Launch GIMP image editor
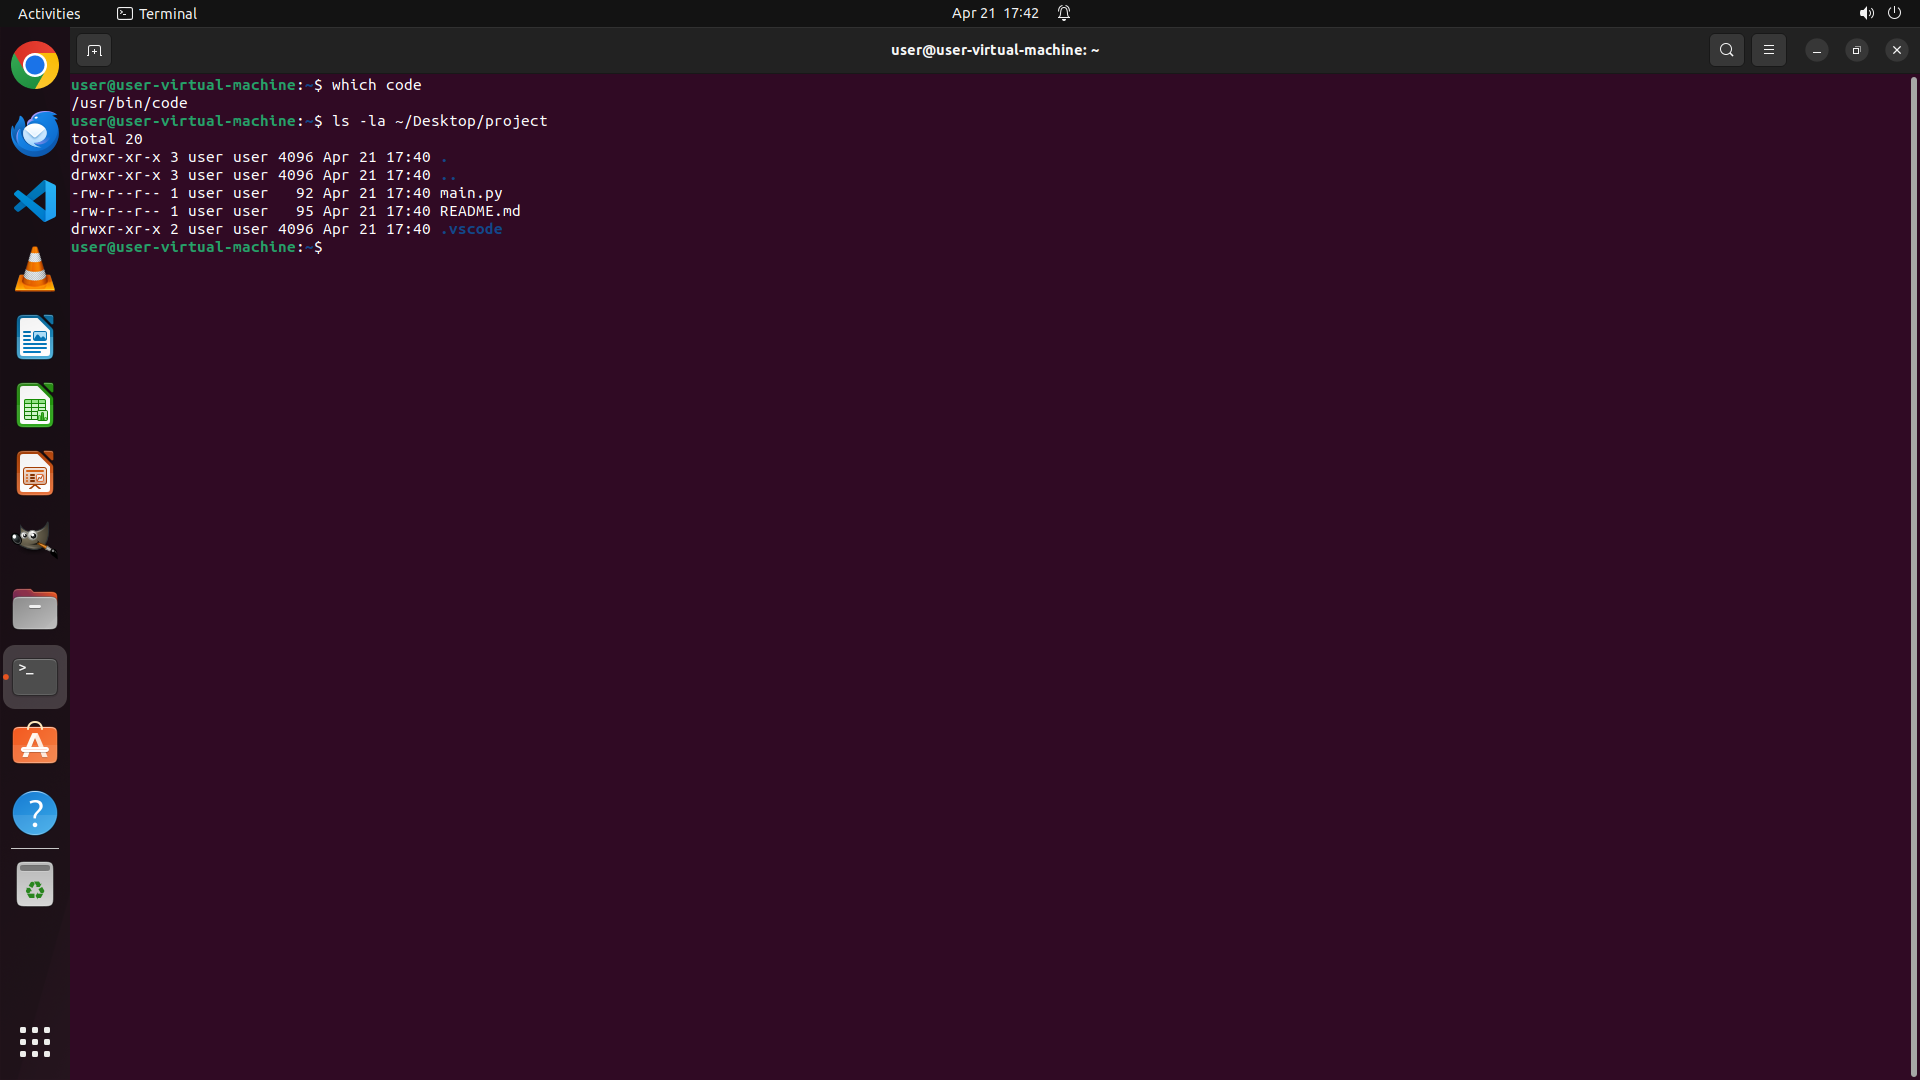1920x1080 pixels. pyautogui.click(x=35, y=540)
